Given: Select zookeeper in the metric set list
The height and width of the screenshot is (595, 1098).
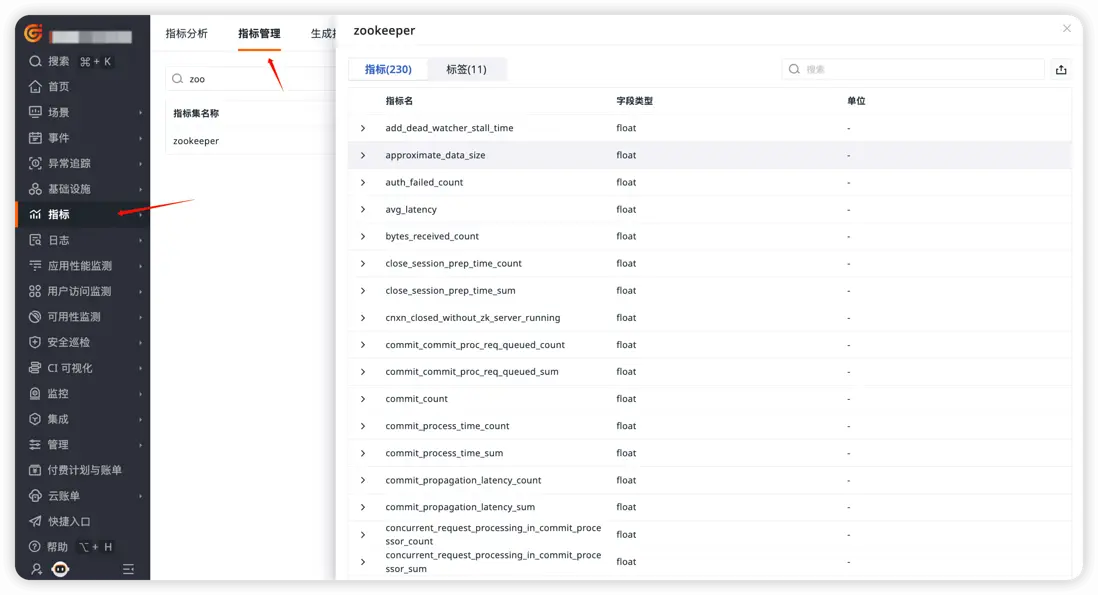Looking at the screenshot, I should [196, 141].
